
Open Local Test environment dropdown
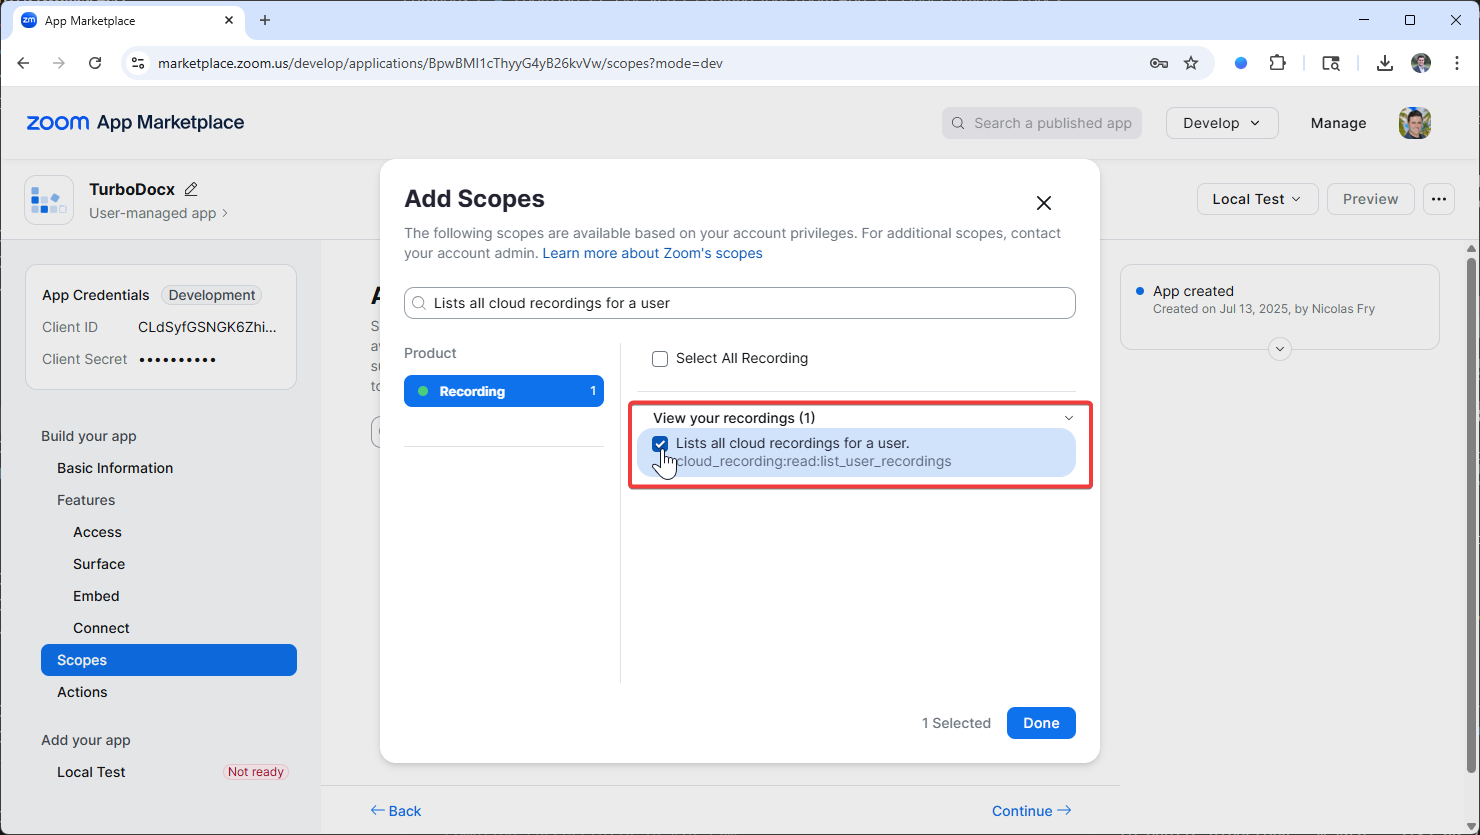[x=1258, y=199]
